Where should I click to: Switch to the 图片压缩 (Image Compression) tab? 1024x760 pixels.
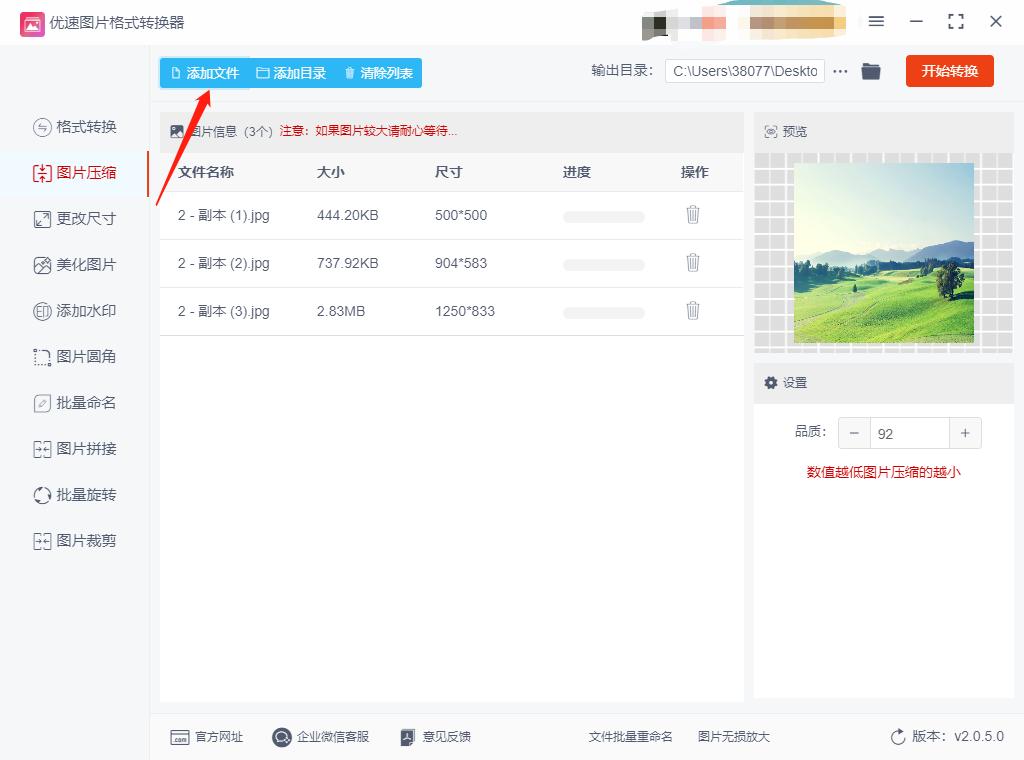click(x=75, y=172)
